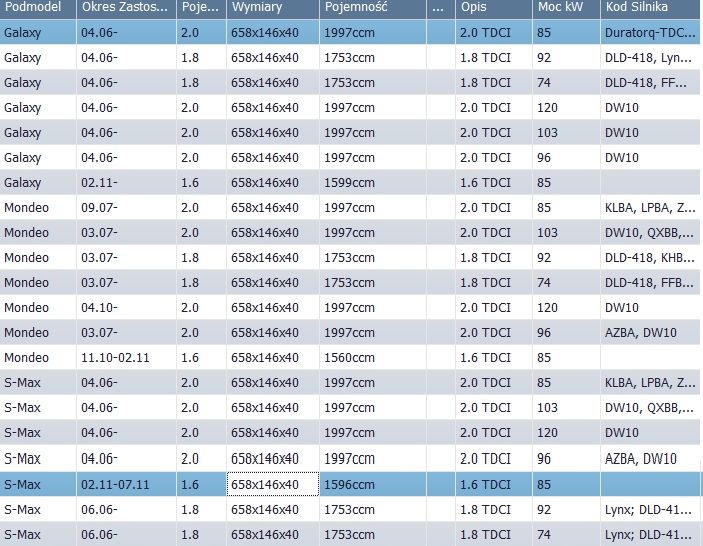Click the "DLD-418, KHB..." engine code cell
The image size is (703, 546).
click(650, 258)
